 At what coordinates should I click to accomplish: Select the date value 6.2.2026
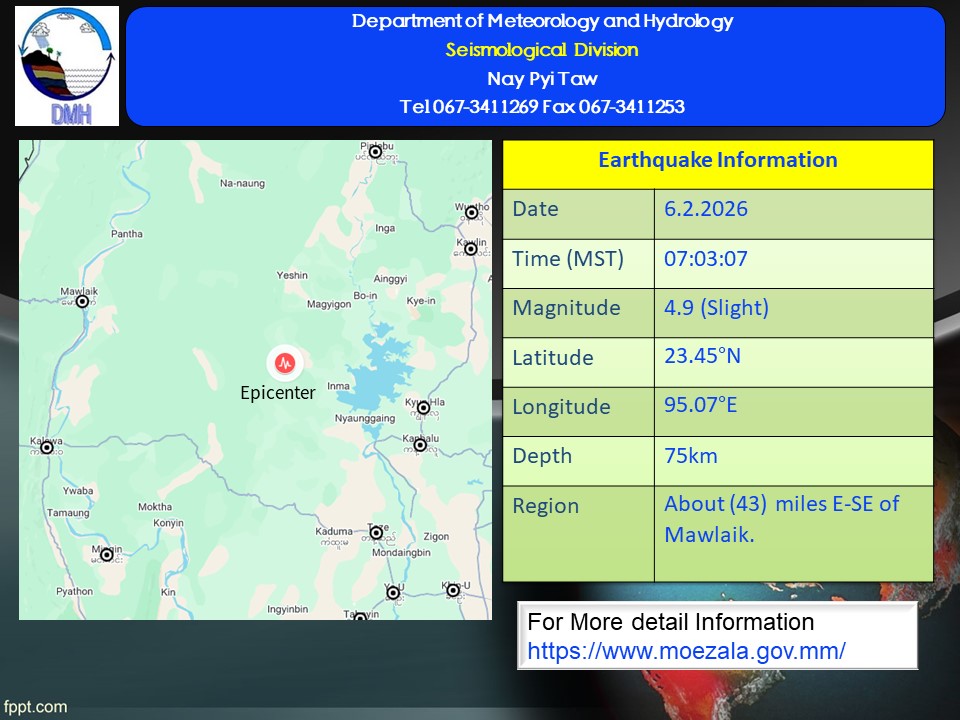pyautogui.click(x=706, y=209)
